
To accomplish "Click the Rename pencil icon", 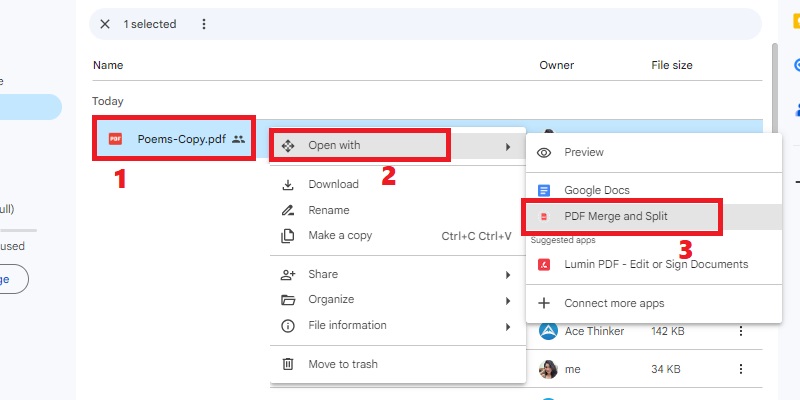I will coord(288,210).
